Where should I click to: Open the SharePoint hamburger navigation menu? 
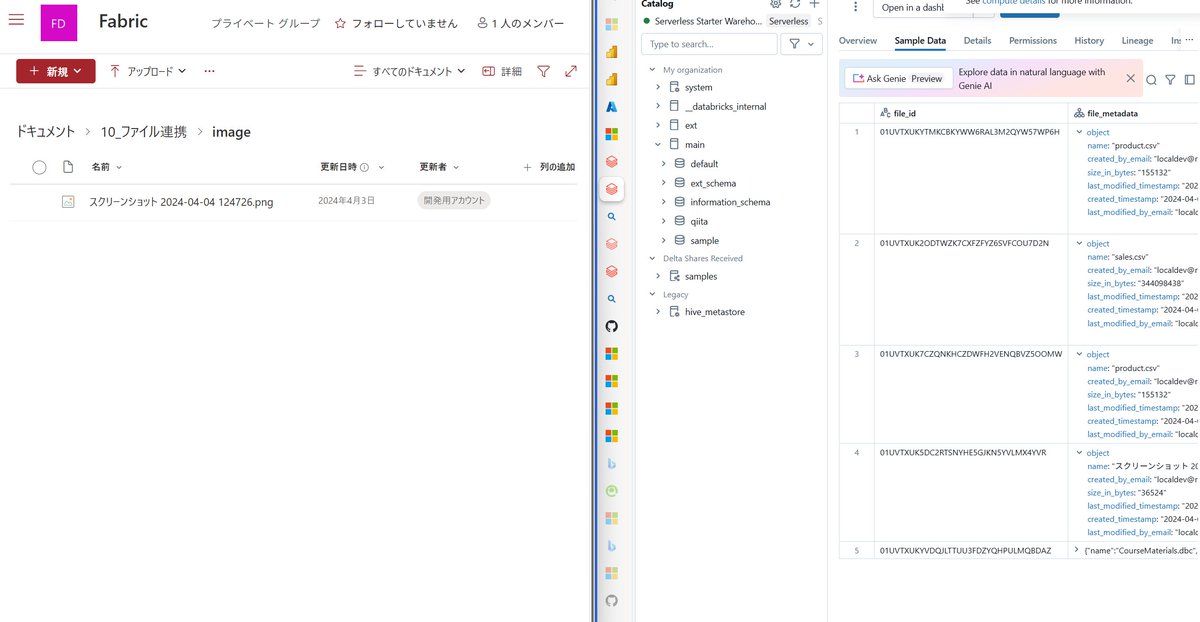pos(16,20)
